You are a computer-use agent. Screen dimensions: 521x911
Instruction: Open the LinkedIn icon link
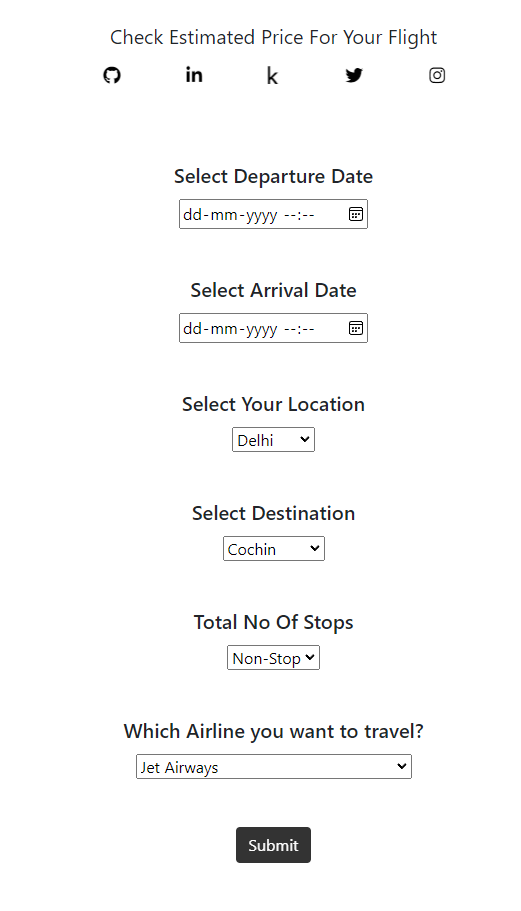coord(194,75)
